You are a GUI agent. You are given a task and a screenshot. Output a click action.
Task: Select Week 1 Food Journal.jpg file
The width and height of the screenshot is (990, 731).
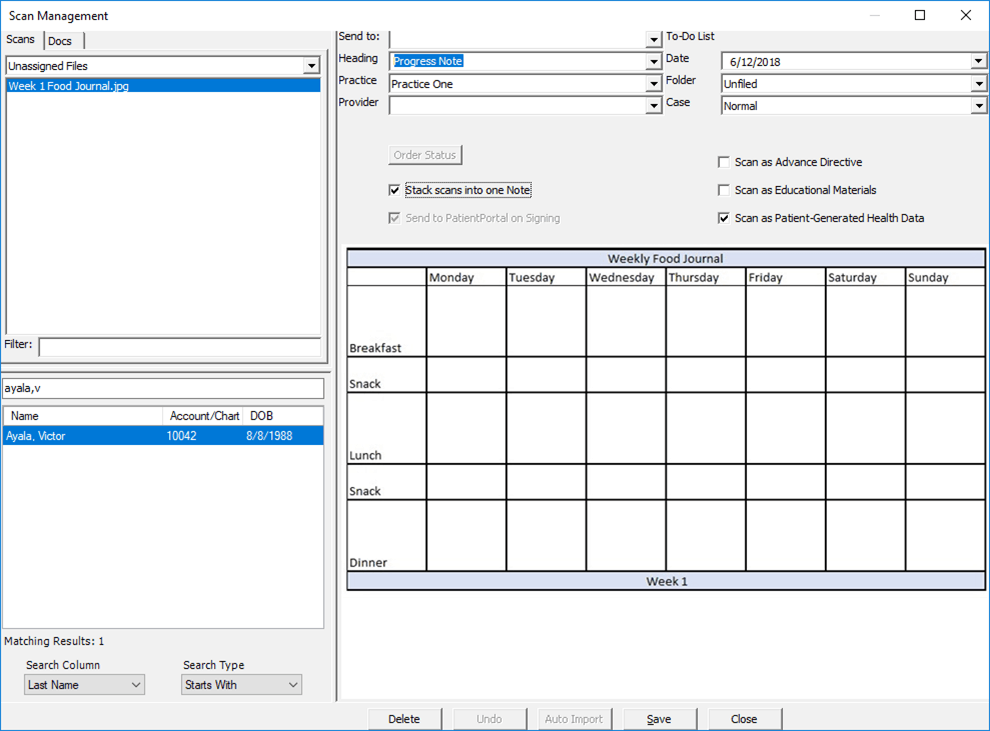164,86
